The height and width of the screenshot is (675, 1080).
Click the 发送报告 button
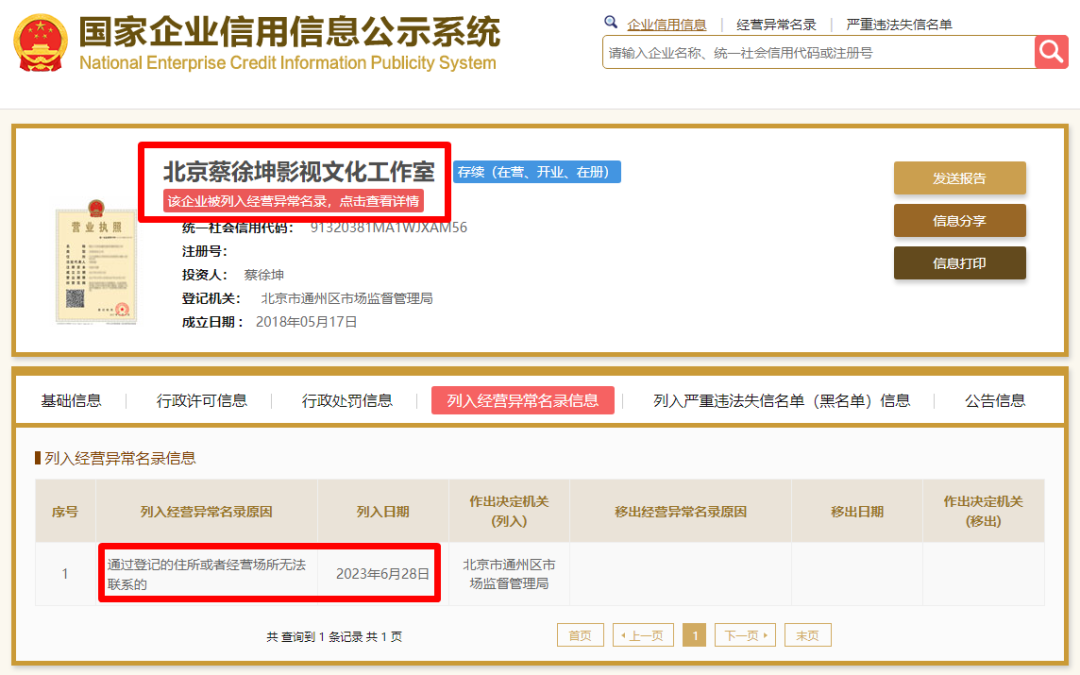point(959,178)
